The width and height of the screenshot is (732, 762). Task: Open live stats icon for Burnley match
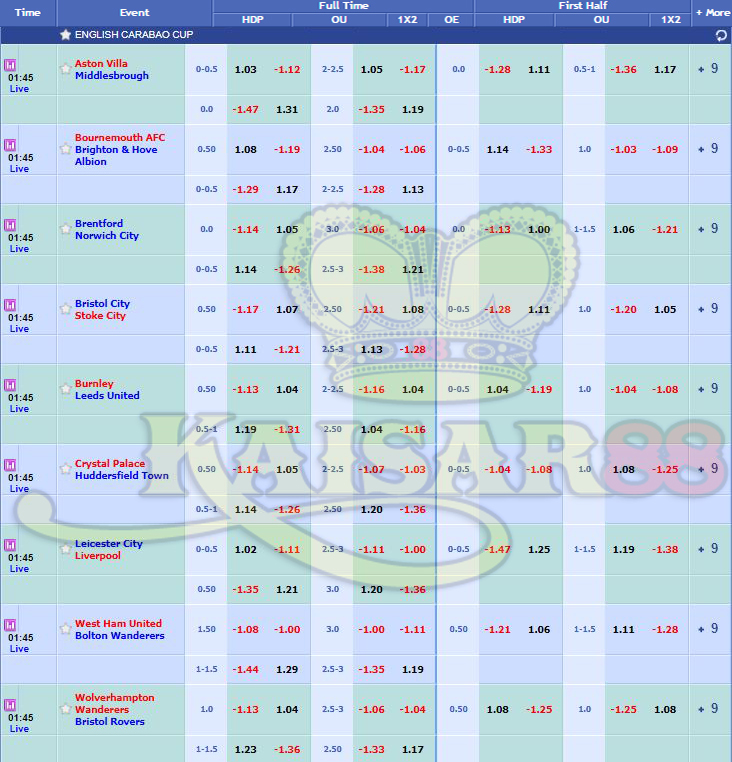(10, 385)
